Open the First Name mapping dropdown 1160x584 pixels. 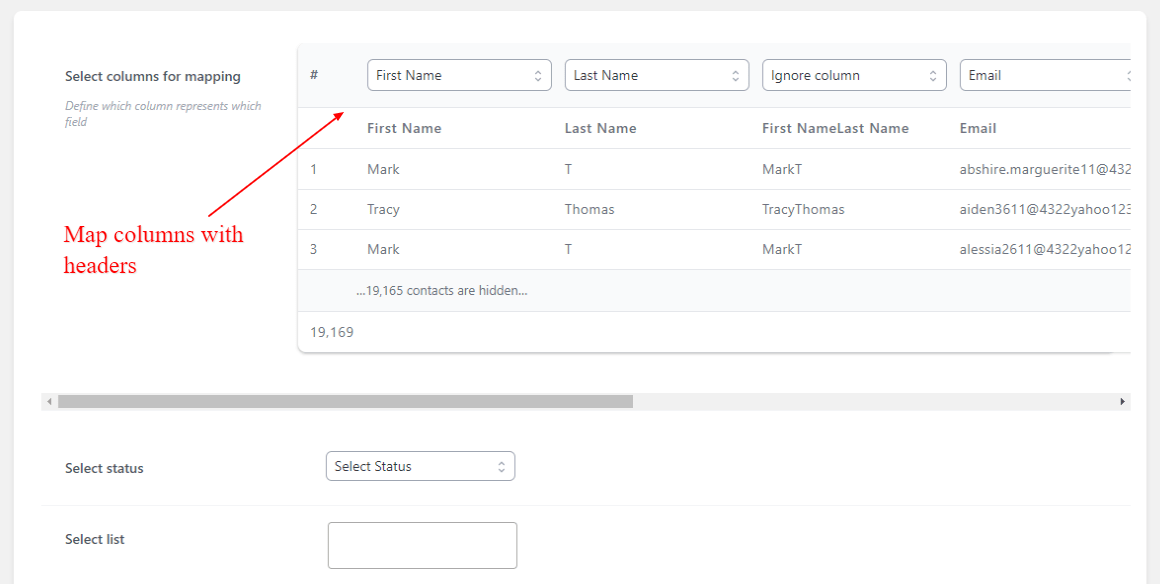tap(459, 75)
